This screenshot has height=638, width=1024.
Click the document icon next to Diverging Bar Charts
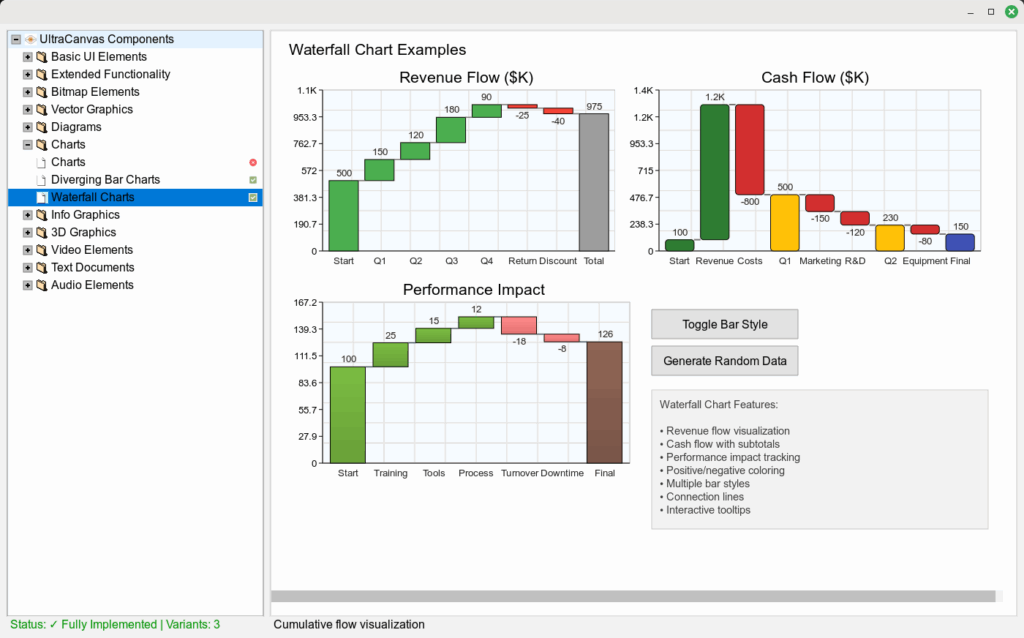coord(41,180)
